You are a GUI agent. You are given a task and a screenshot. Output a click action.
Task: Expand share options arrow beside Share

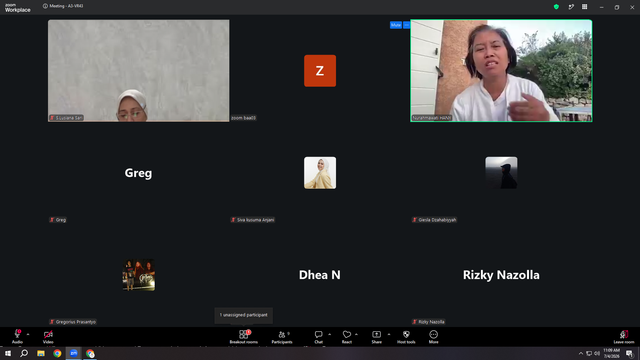389,334
